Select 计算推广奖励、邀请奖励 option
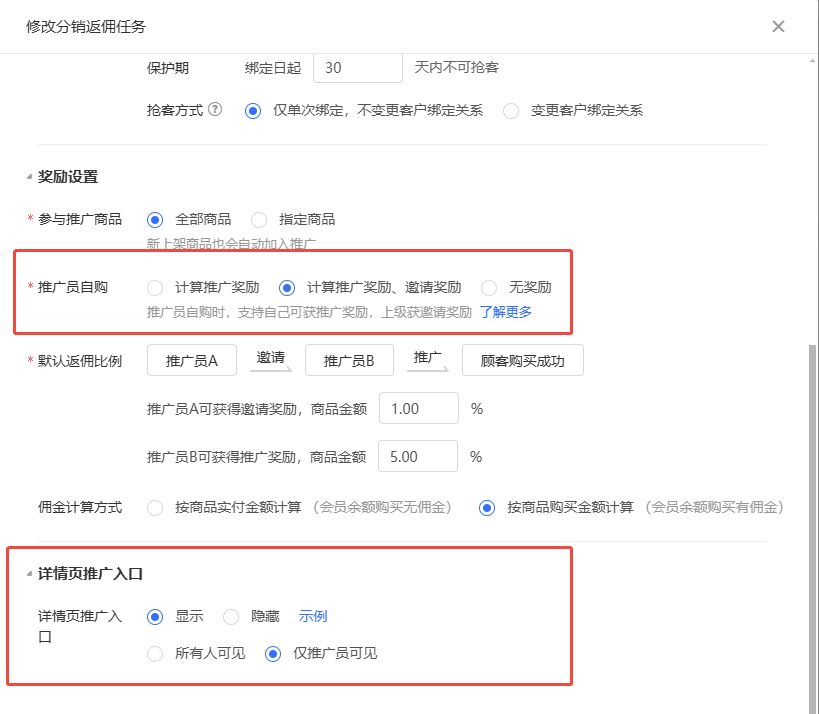 point(287,287)
